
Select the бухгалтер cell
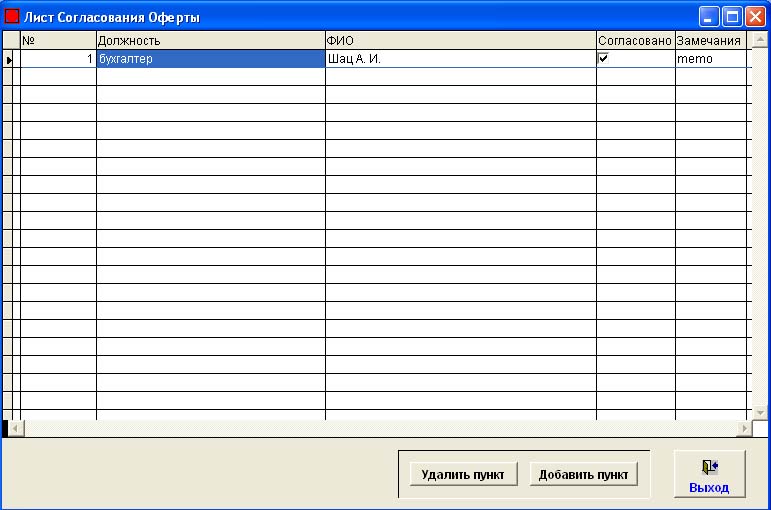211,59
